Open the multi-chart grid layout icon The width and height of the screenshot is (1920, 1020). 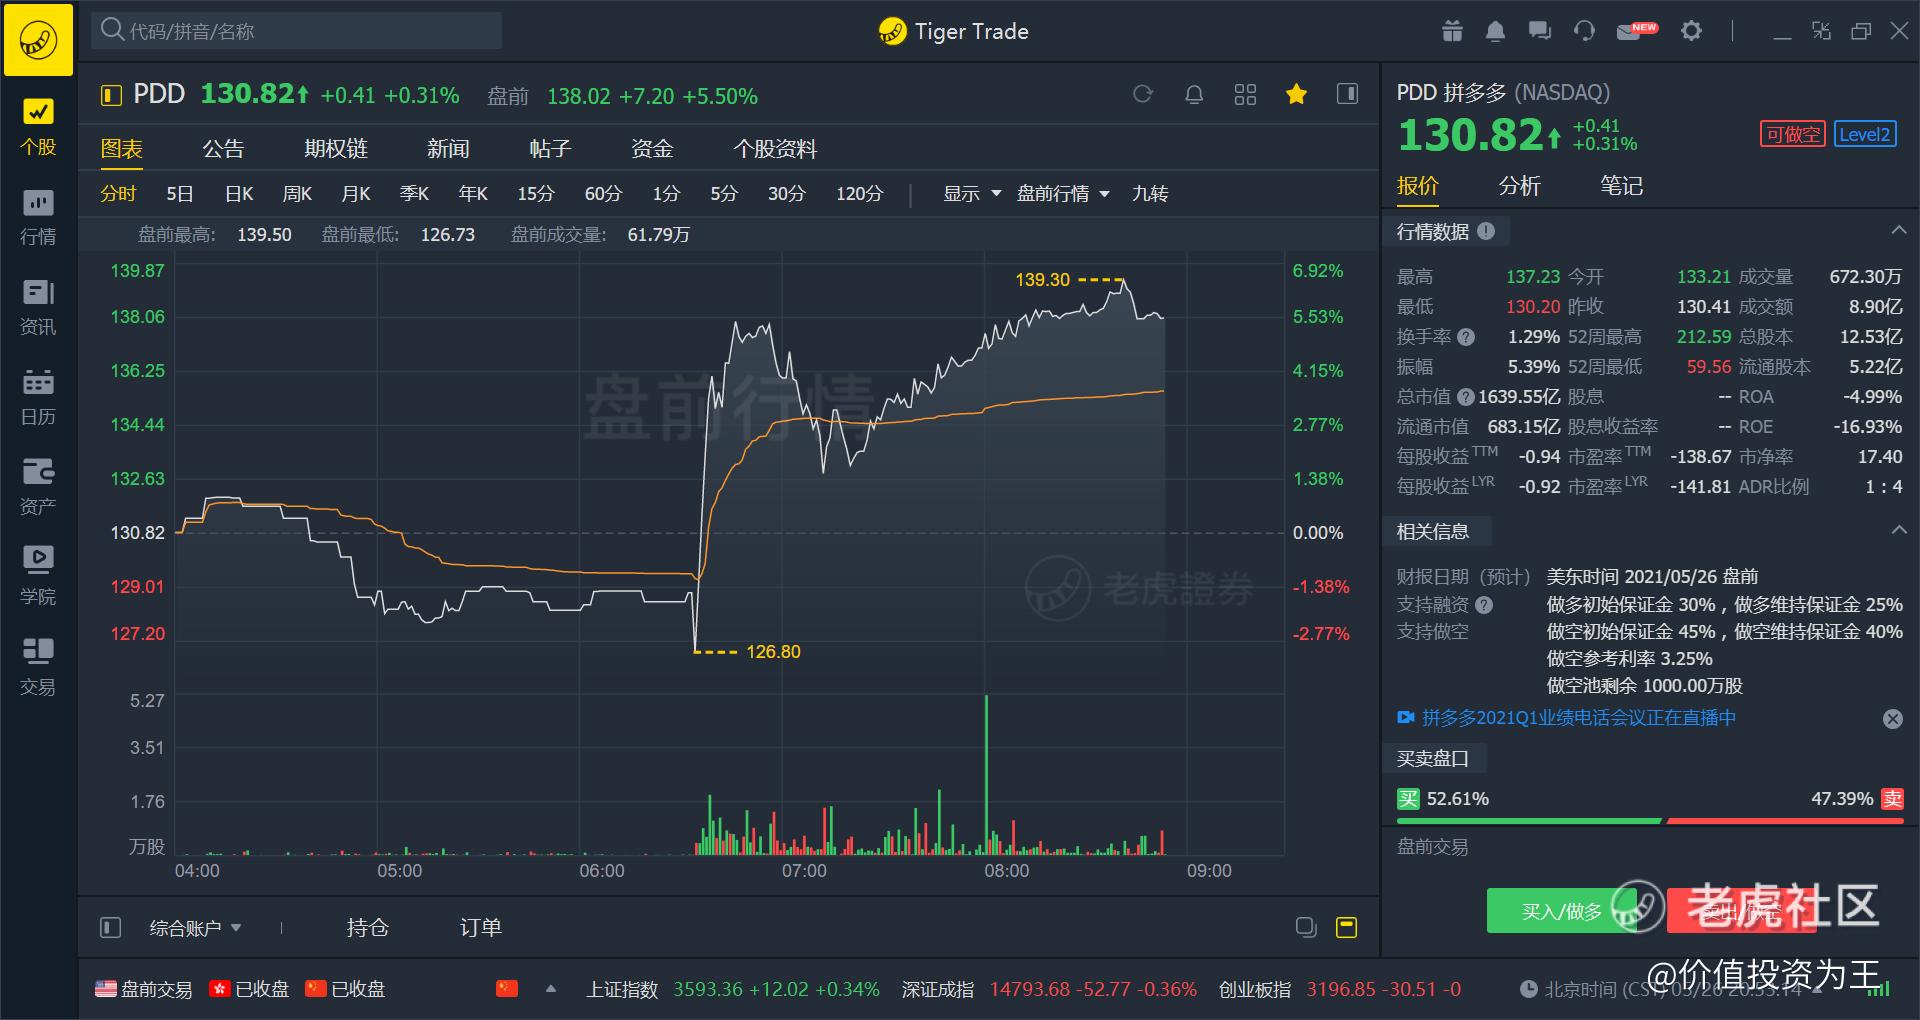[x=1245, y=94]
